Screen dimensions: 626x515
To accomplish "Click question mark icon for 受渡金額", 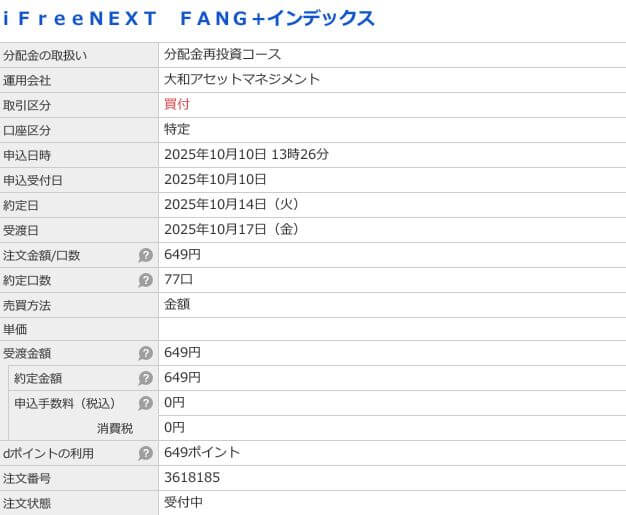I will [146, 354].
